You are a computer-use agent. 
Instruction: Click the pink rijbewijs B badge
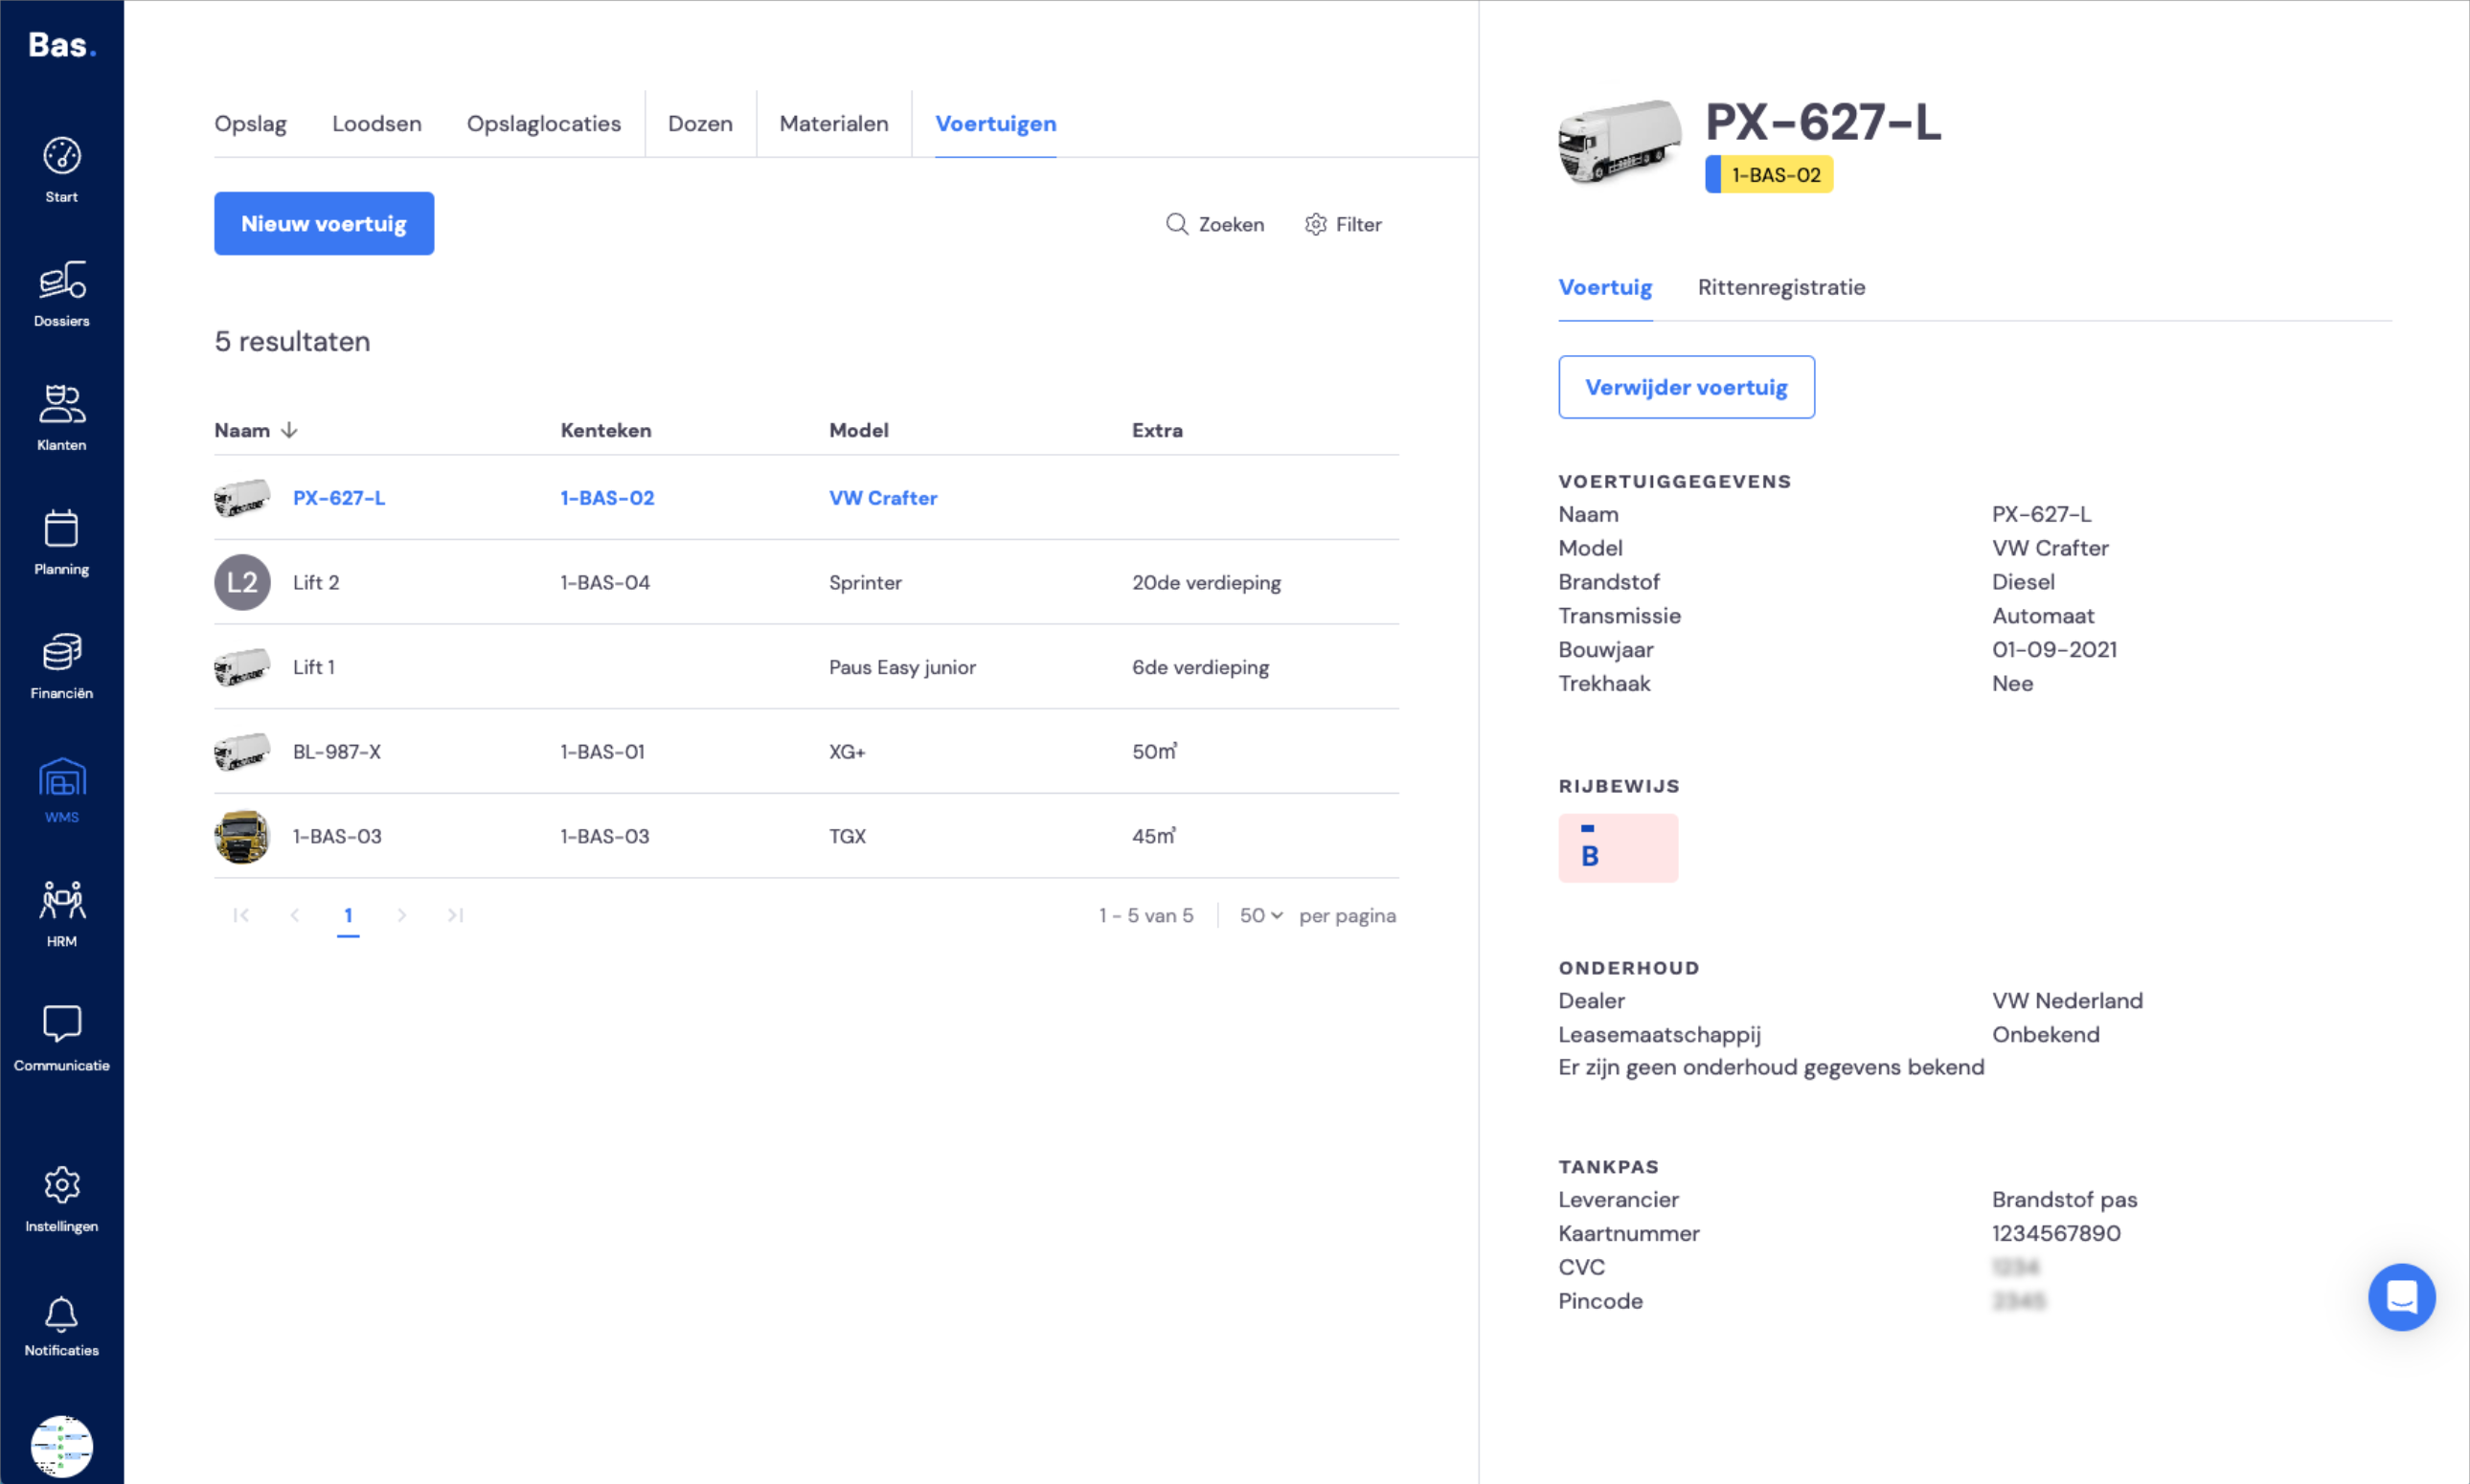(1618, 848)
